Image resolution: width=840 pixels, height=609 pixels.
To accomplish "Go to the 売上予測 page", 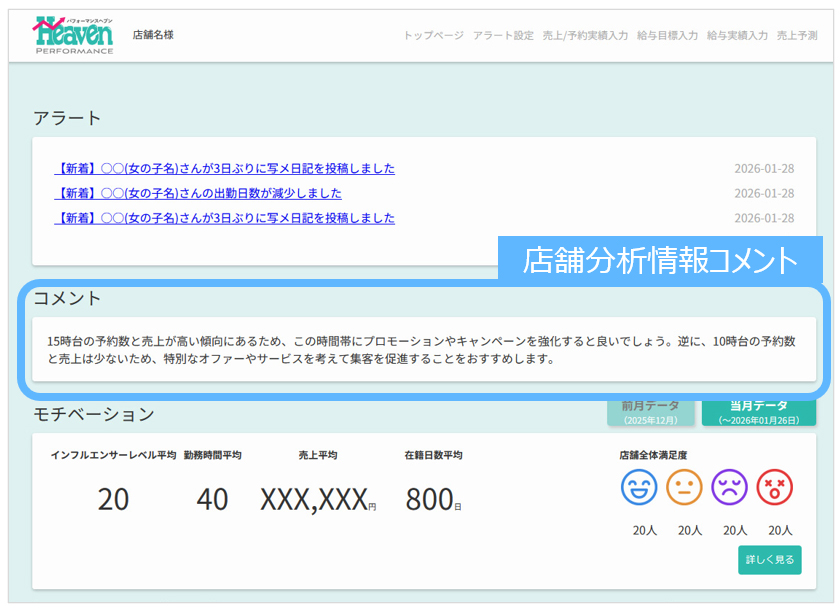I will pyautogui.click(x=797, y=35).
